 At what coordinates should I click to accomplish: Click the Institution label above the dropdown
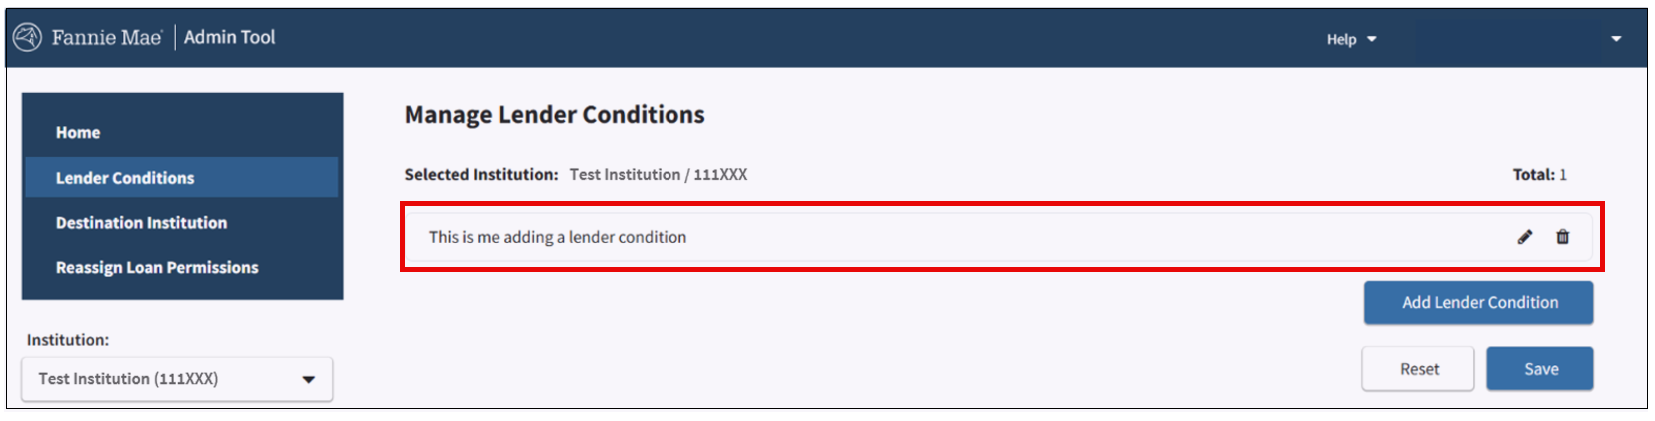pyautogui.click(x=68, y=340)
